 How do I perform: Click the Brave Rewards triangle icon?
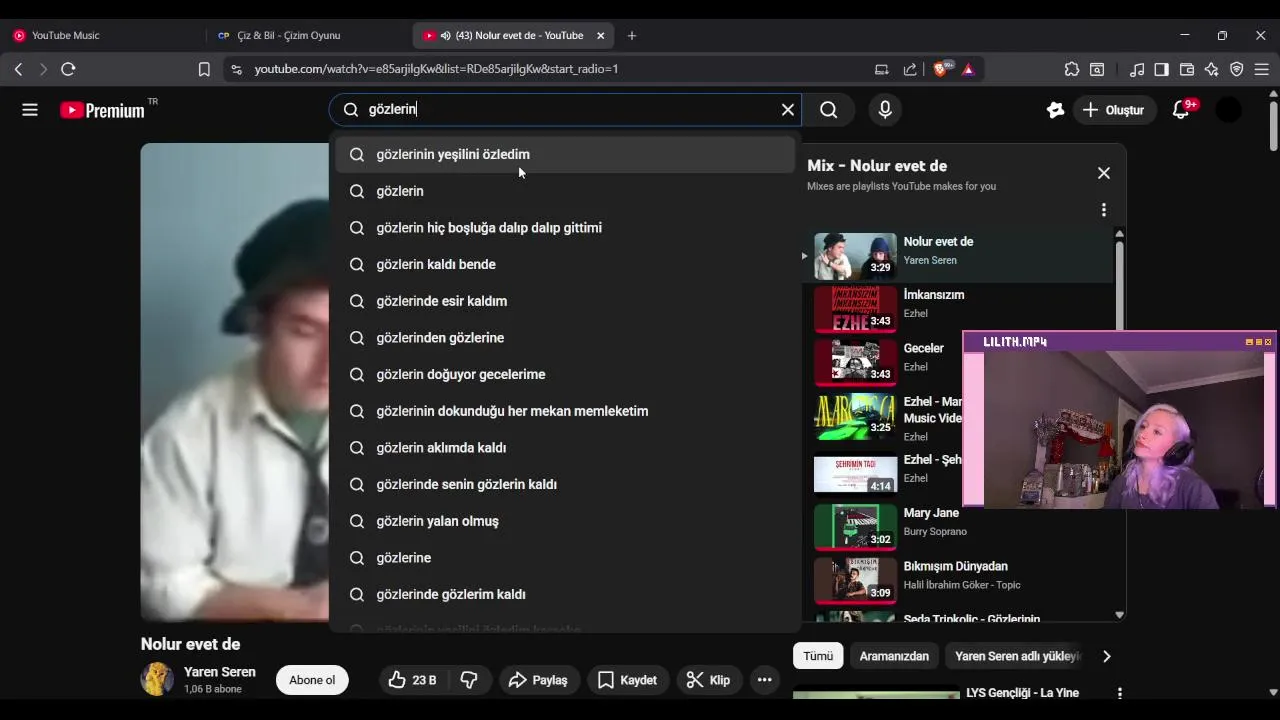(x=968, y=69)
